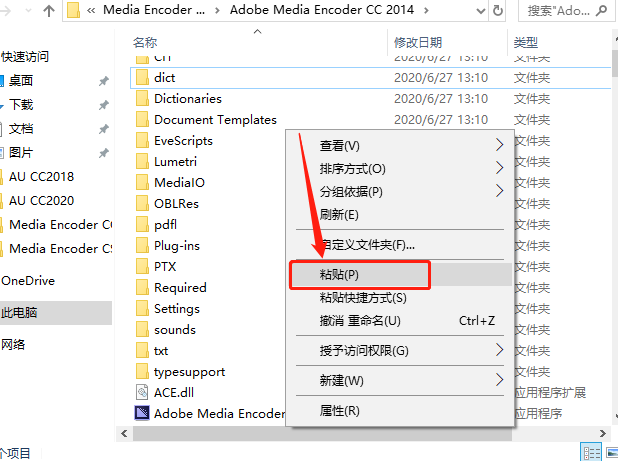The image size is (618, 461).
Task: Choose 属性(R) from context menu
Action: [400, 411]
